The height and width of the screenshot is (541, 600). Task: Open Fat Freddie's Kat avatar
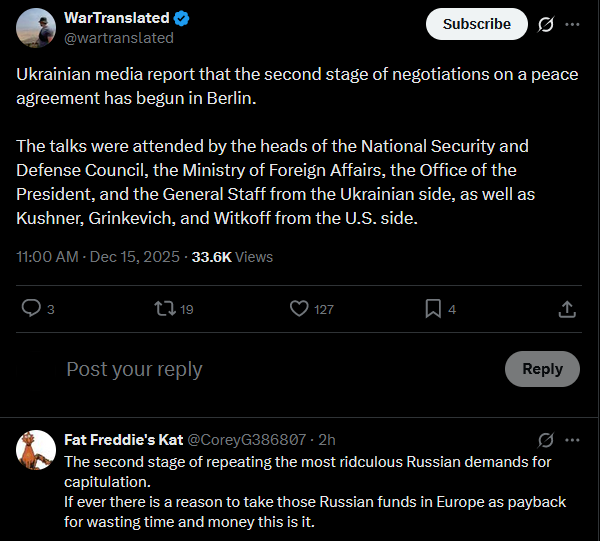point(36,451)
